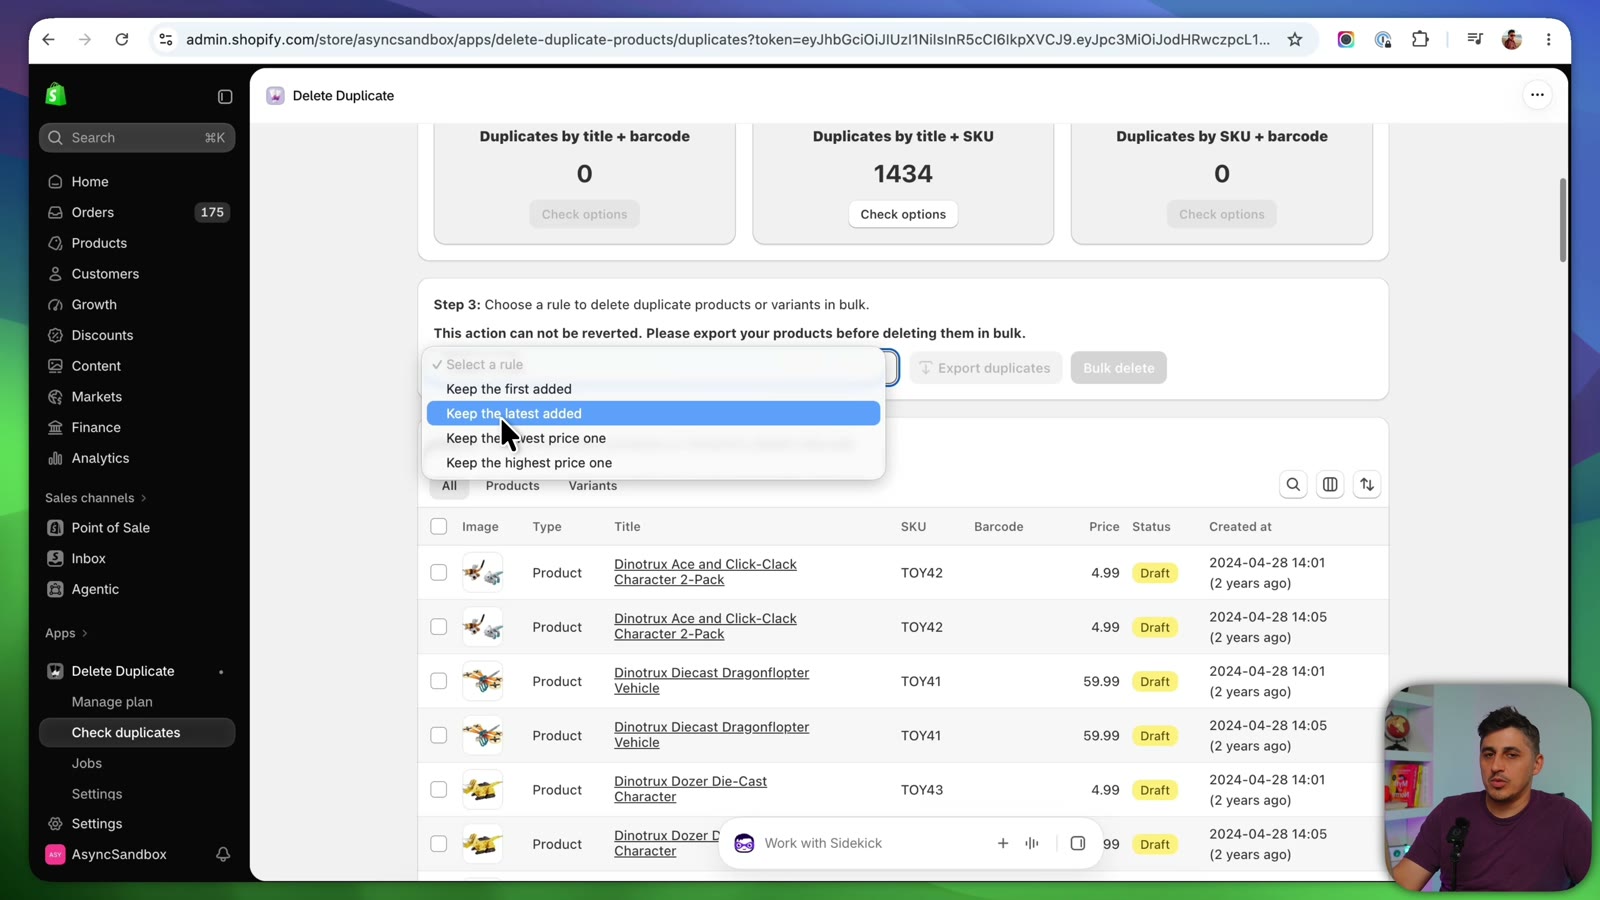The image size is (1600, 900).
Task: Check the 14:05 Dinotrux Ace TOY42 row
Action: 439,627
